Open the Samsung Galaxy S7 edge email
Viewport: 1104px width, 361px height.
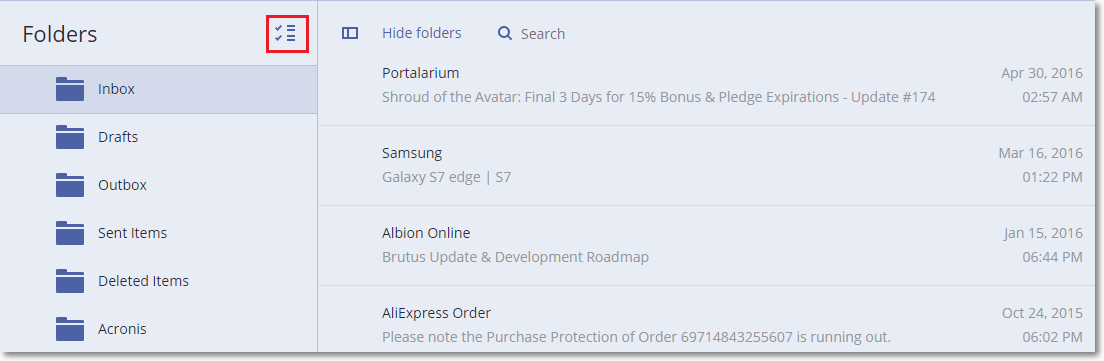pos(711,165)
